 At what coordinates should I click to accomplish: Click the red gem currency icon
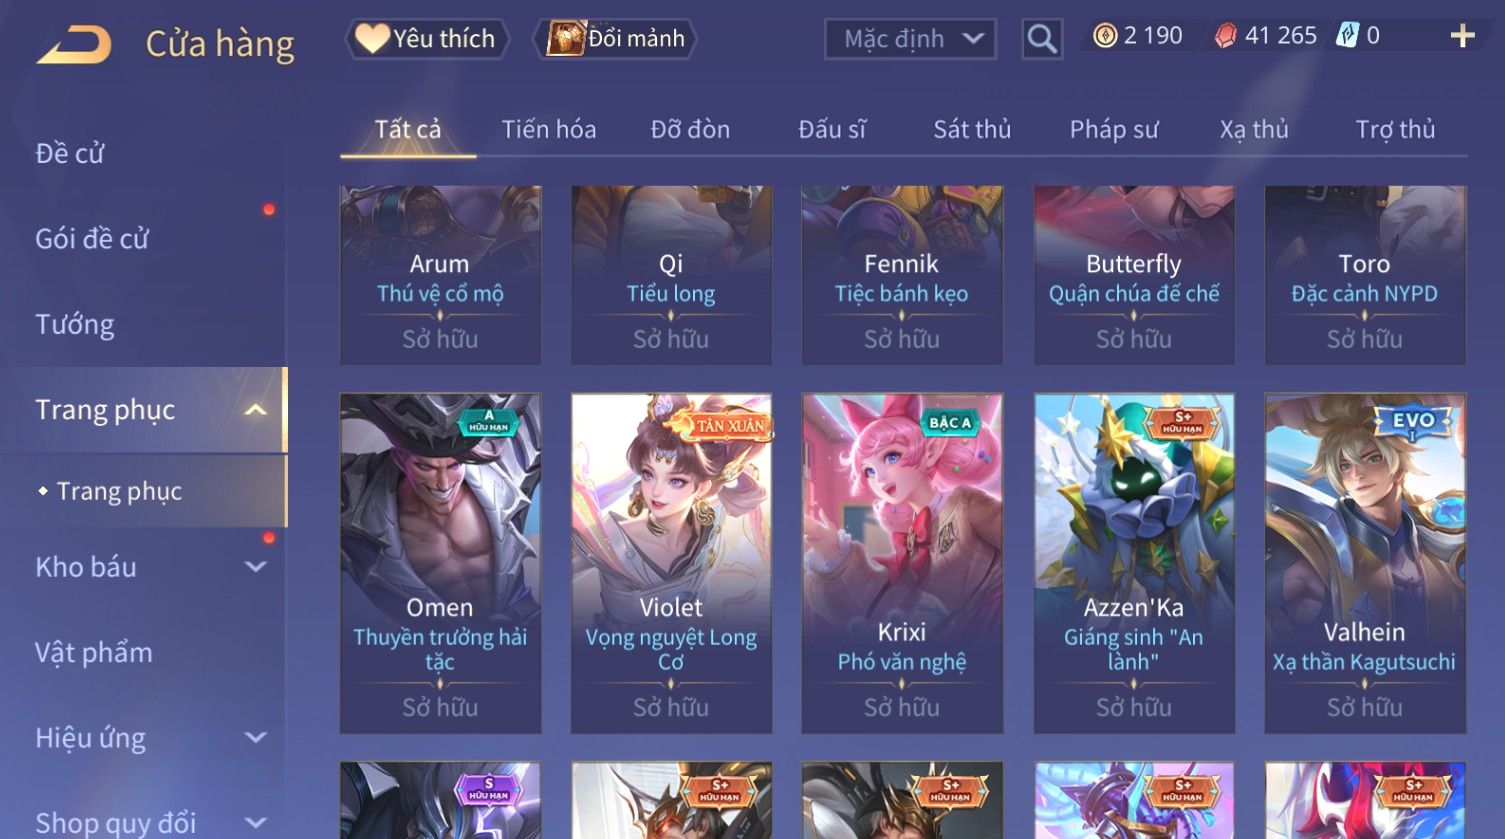pos(1225,36)
